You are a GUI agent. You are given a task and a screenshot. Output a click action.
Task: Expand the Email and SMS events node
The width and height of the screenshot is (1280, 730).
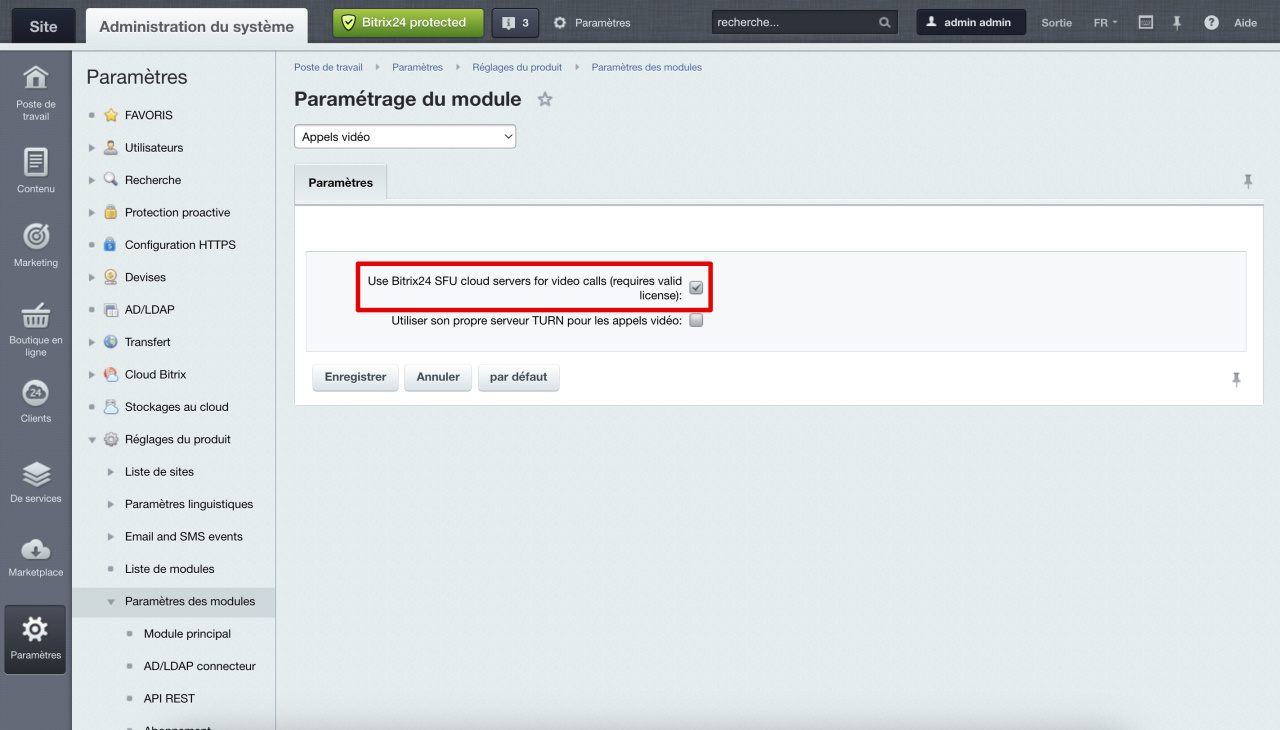coord(111,536)
